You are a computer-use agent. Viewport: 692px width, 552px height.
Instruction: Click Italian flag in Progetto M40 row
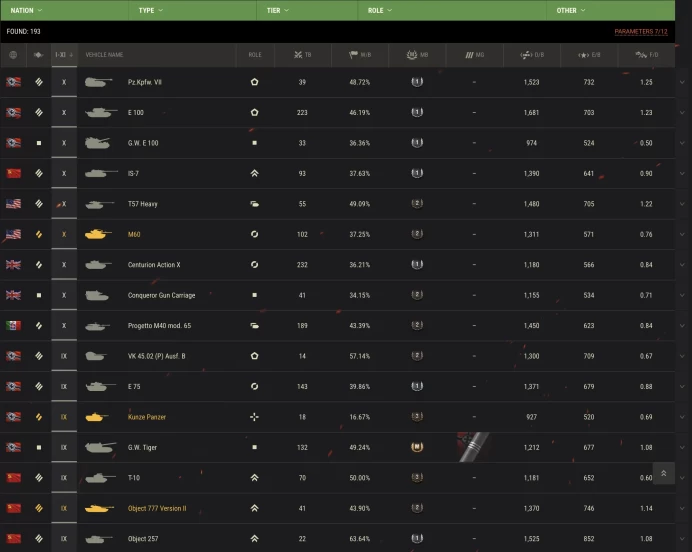13,326
